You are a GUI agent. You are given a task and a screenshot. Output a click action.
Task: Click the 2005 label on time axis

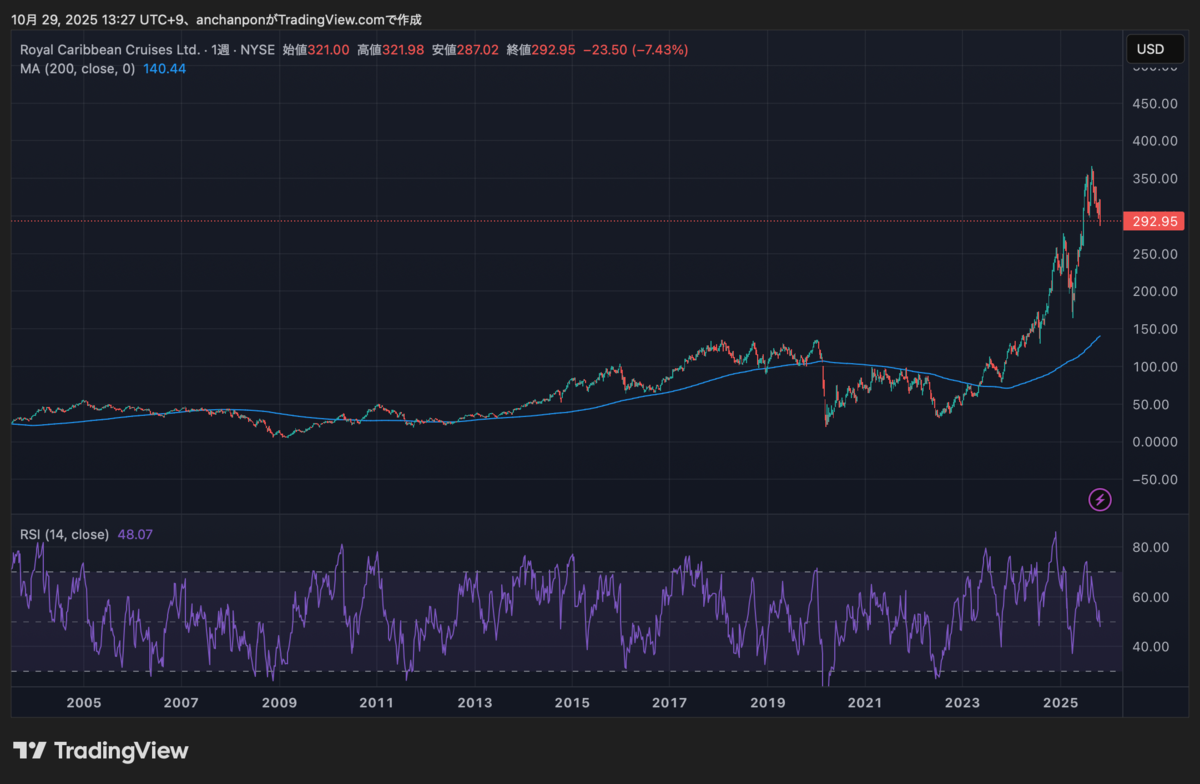coord(84,703)
